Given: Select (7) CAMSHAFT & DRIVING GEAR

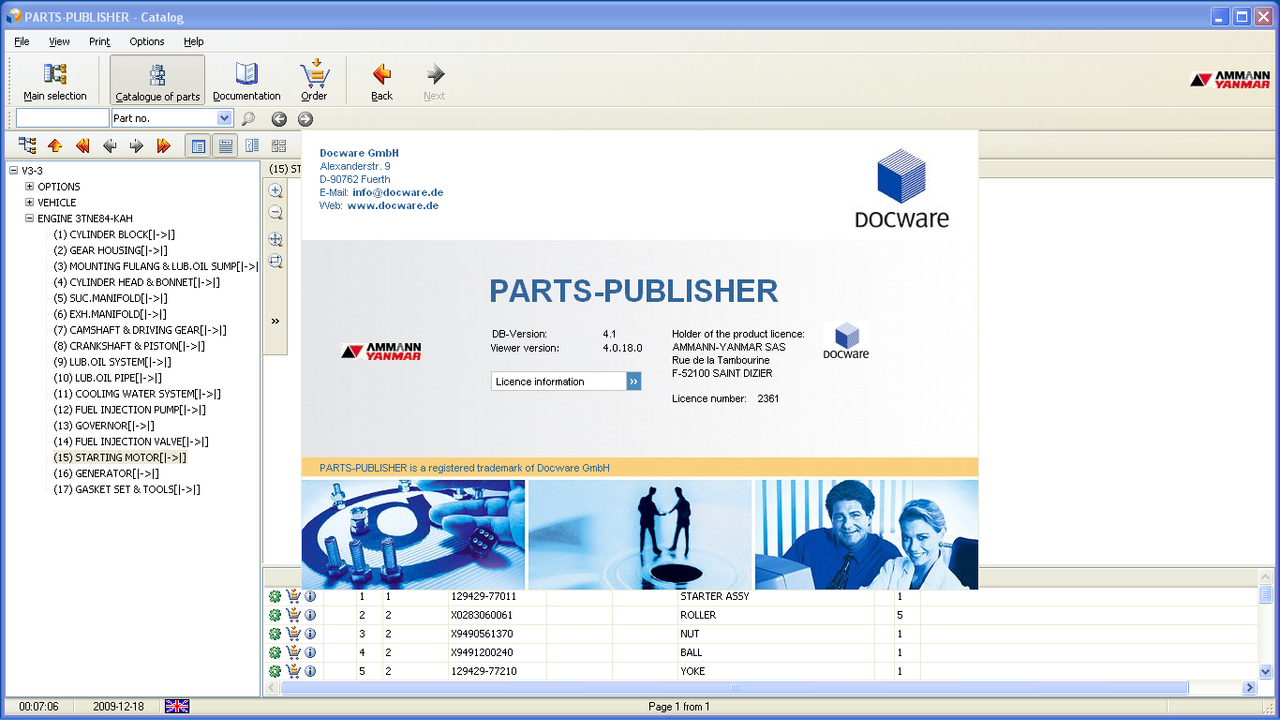Looking at the screenshot, I should click(x=140, y=330).
